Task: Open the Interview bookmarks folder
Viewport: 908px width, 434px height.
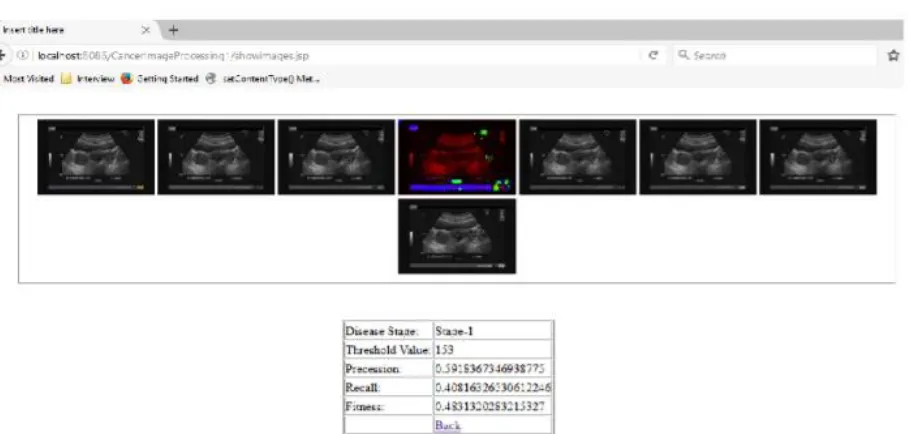Action: 88,79
